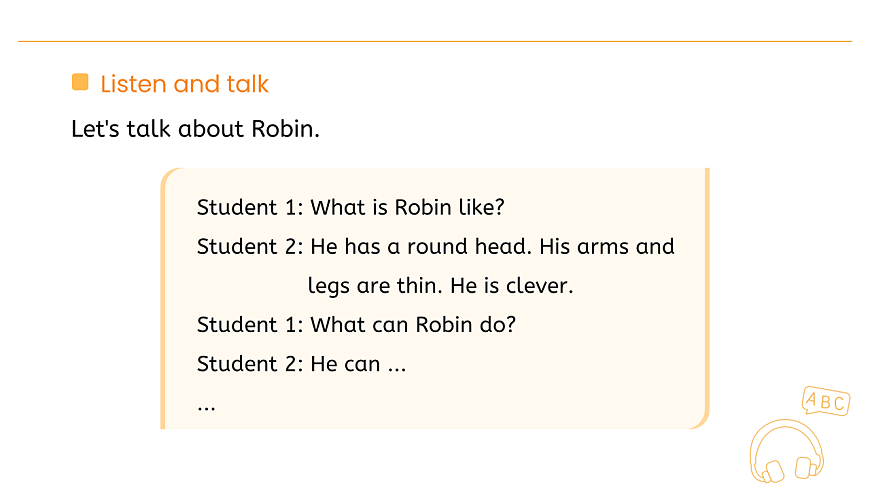870x489 pixels.
Task: Select the line "Student 2: He can ..."
Action: click(x=301, y=364)
